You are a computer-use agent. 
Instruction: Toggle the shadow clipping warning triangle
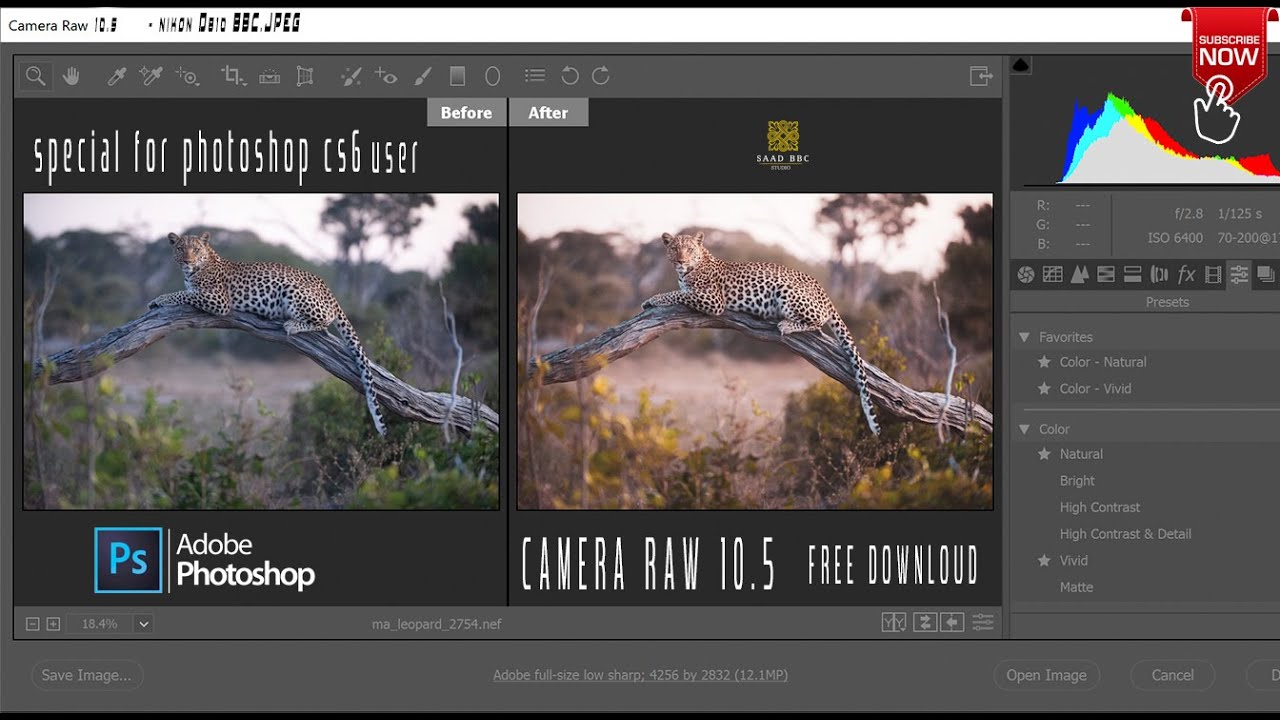pos(1021,65)
